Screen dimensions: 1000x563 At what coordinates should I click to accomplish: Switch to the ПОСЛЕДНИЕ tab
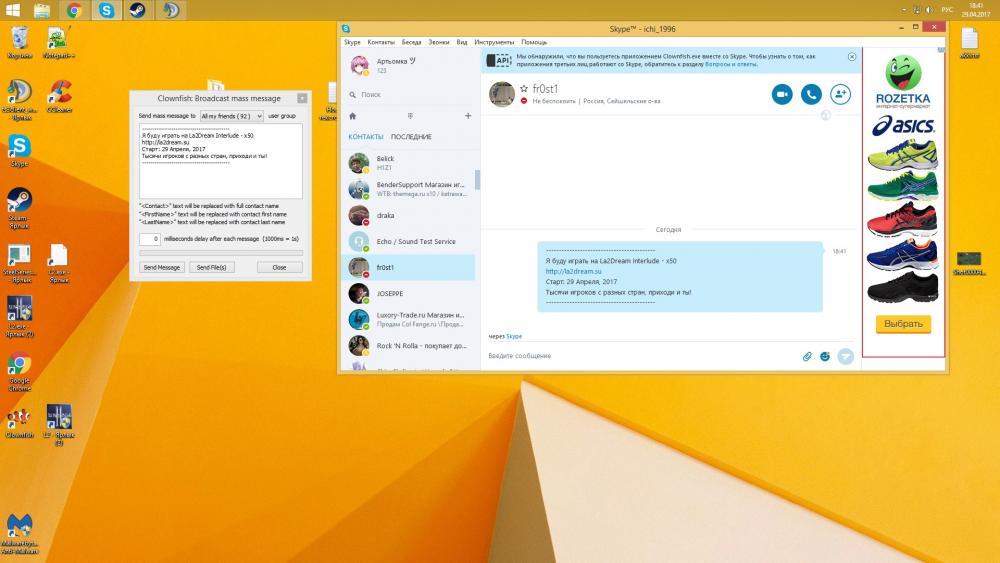tap(411, 136)
